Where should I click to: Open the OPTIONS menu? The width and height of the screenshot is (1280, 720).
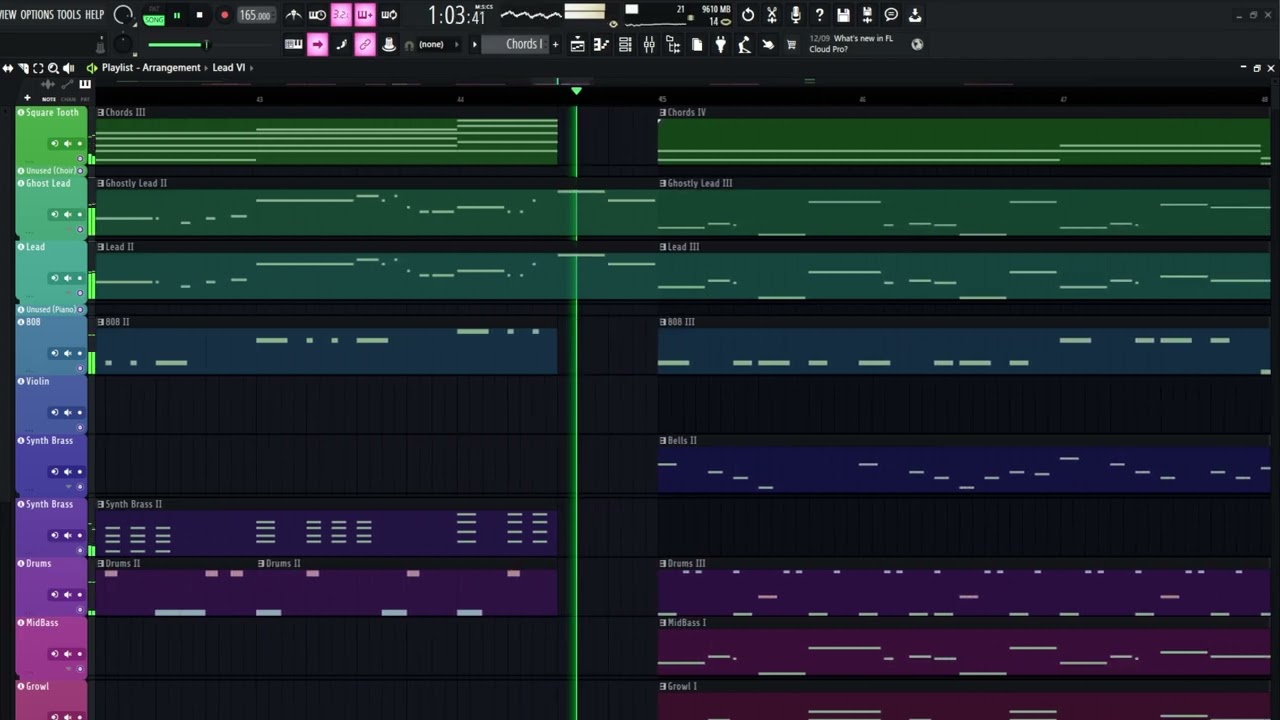(37, 15)
